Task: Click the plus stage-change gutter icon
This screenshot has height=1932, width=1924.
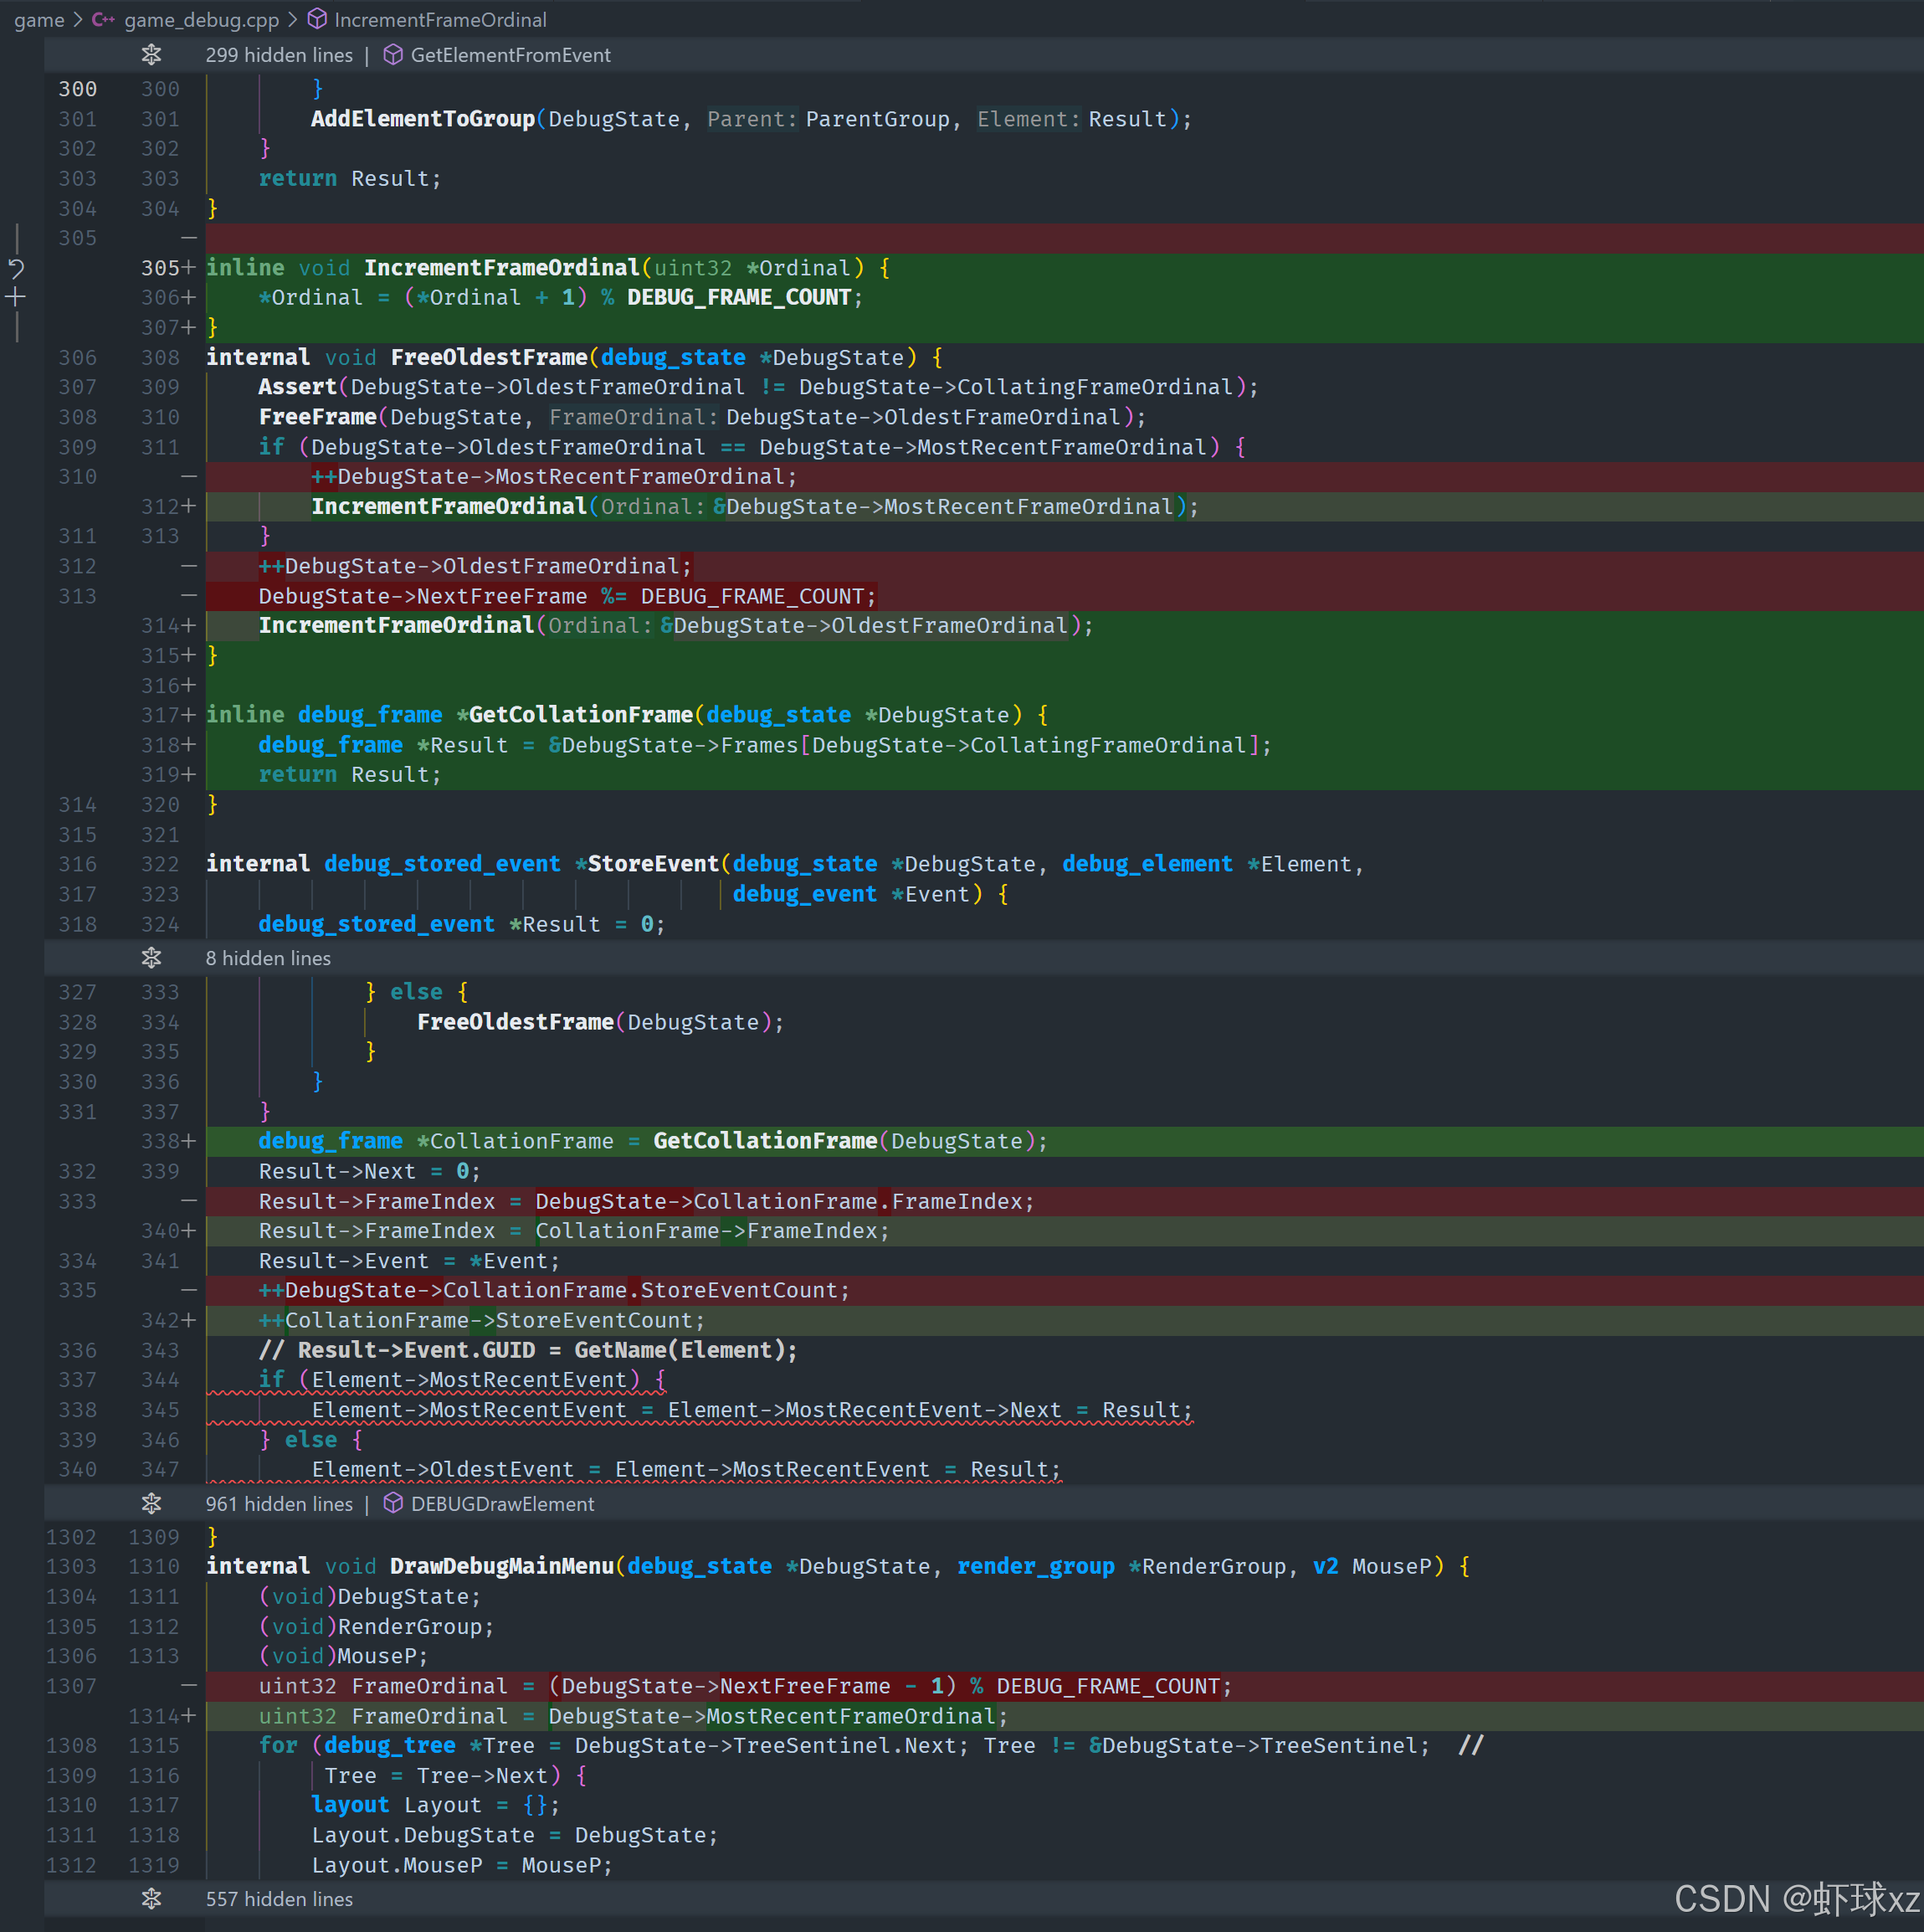Action: 16,297
